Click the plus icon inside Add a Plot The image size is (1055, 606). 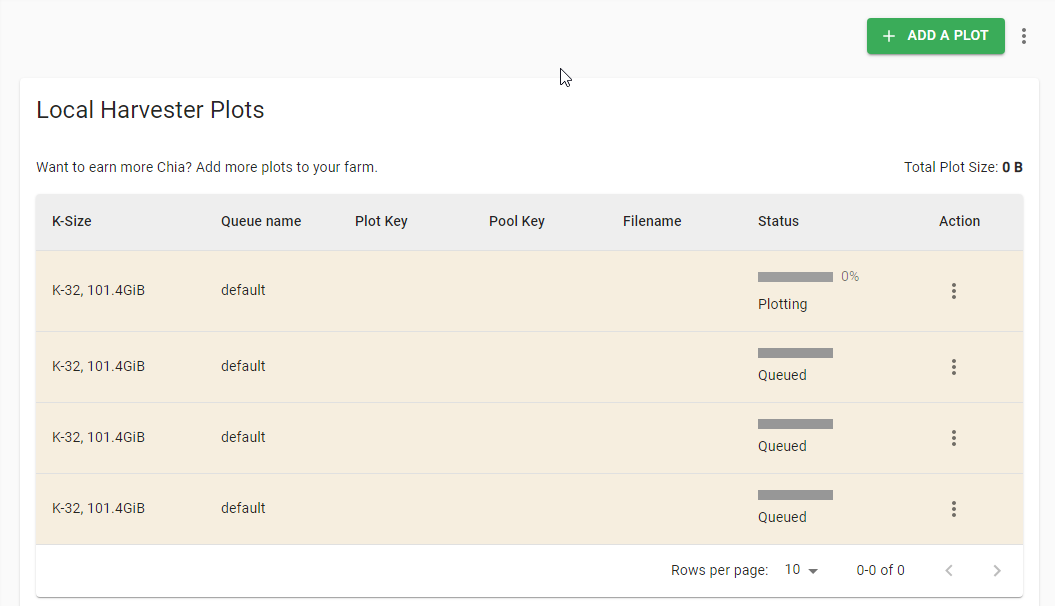888,36
